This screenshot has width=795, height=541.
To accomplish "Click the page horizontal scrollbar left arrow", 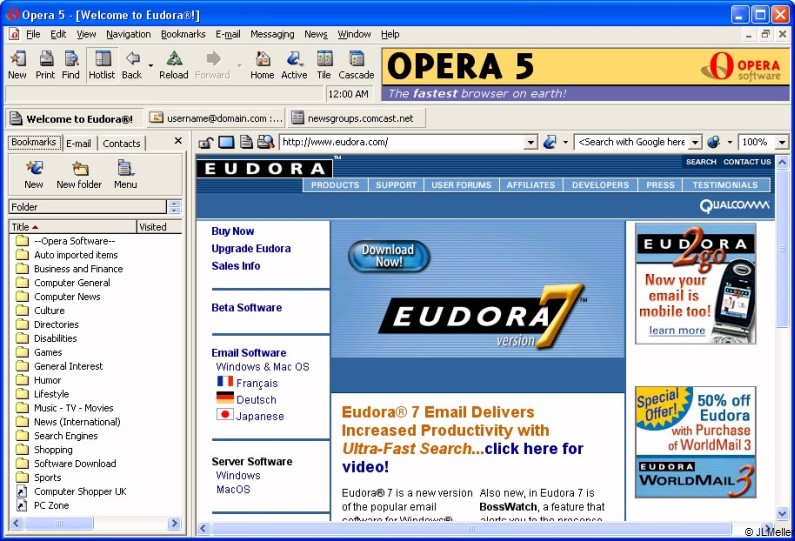I will pyautogui.click(x=203, y=528).
